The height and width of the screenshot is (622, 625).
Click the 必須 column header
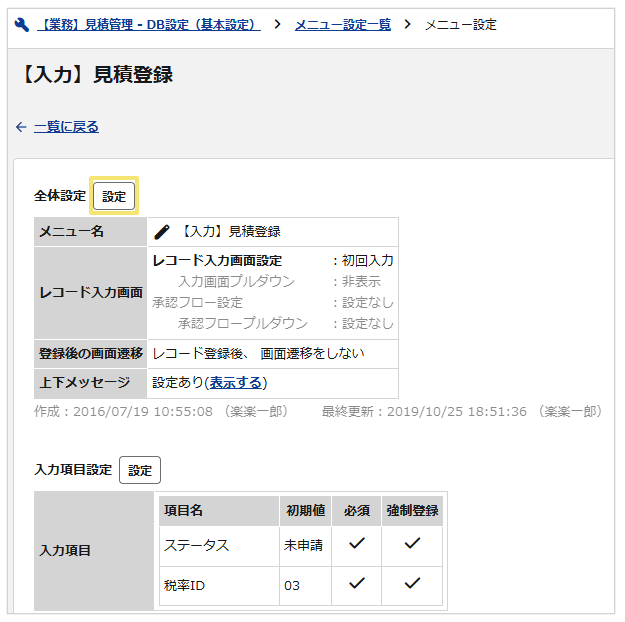click(357, 511)
